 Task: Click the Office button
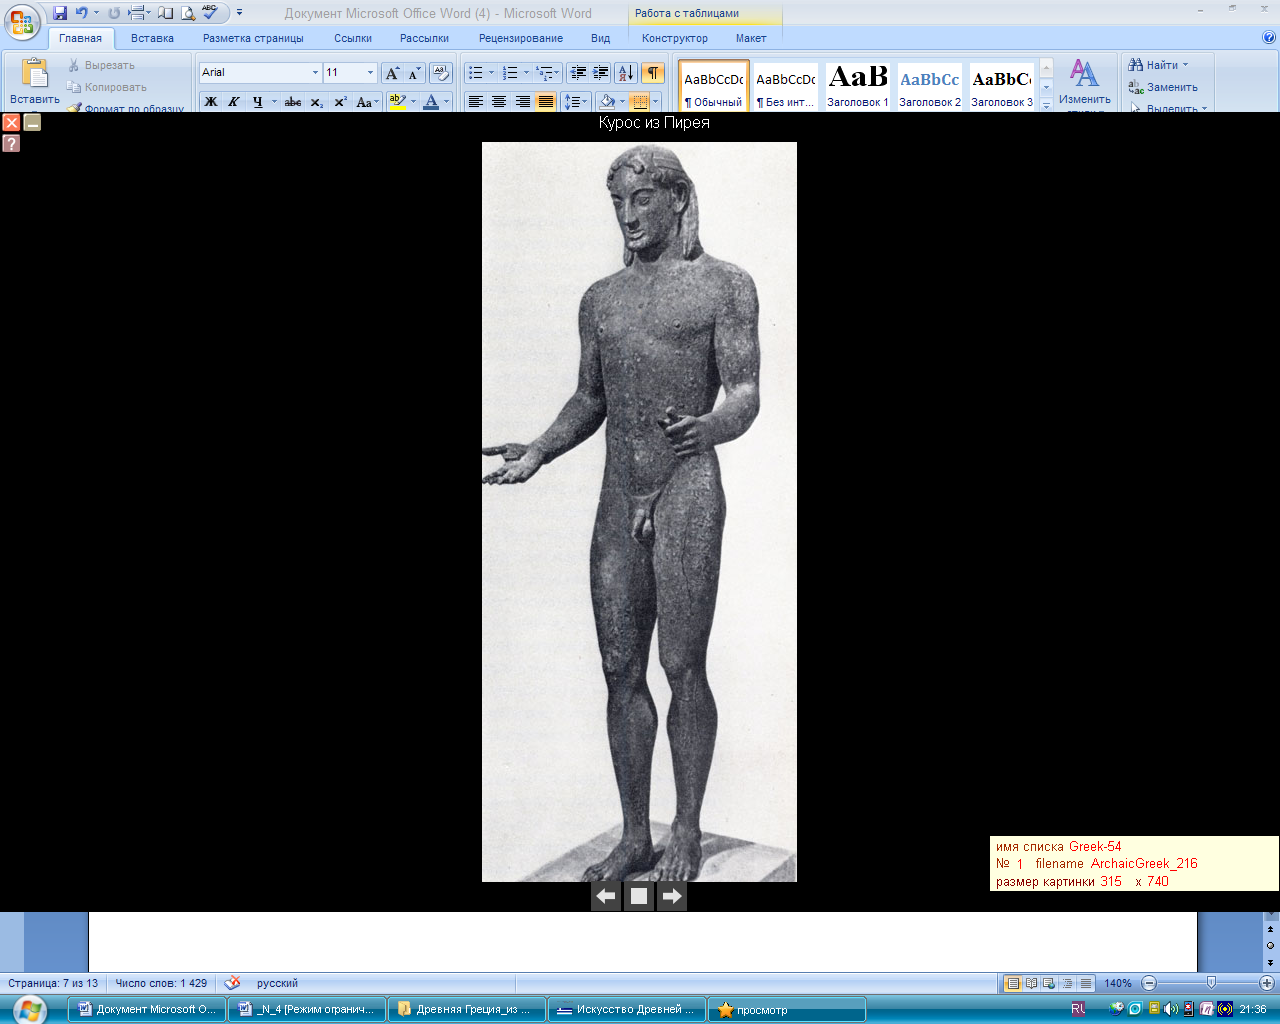point(22,22)
